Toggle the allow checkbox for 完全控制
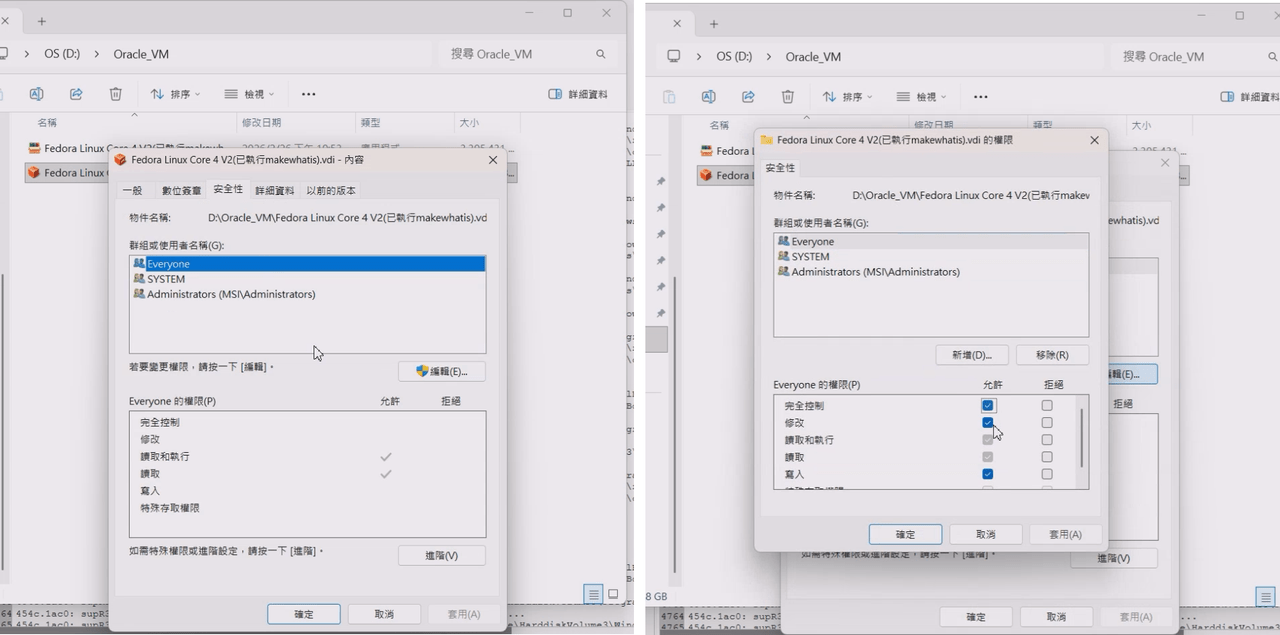 pos(988,406)
